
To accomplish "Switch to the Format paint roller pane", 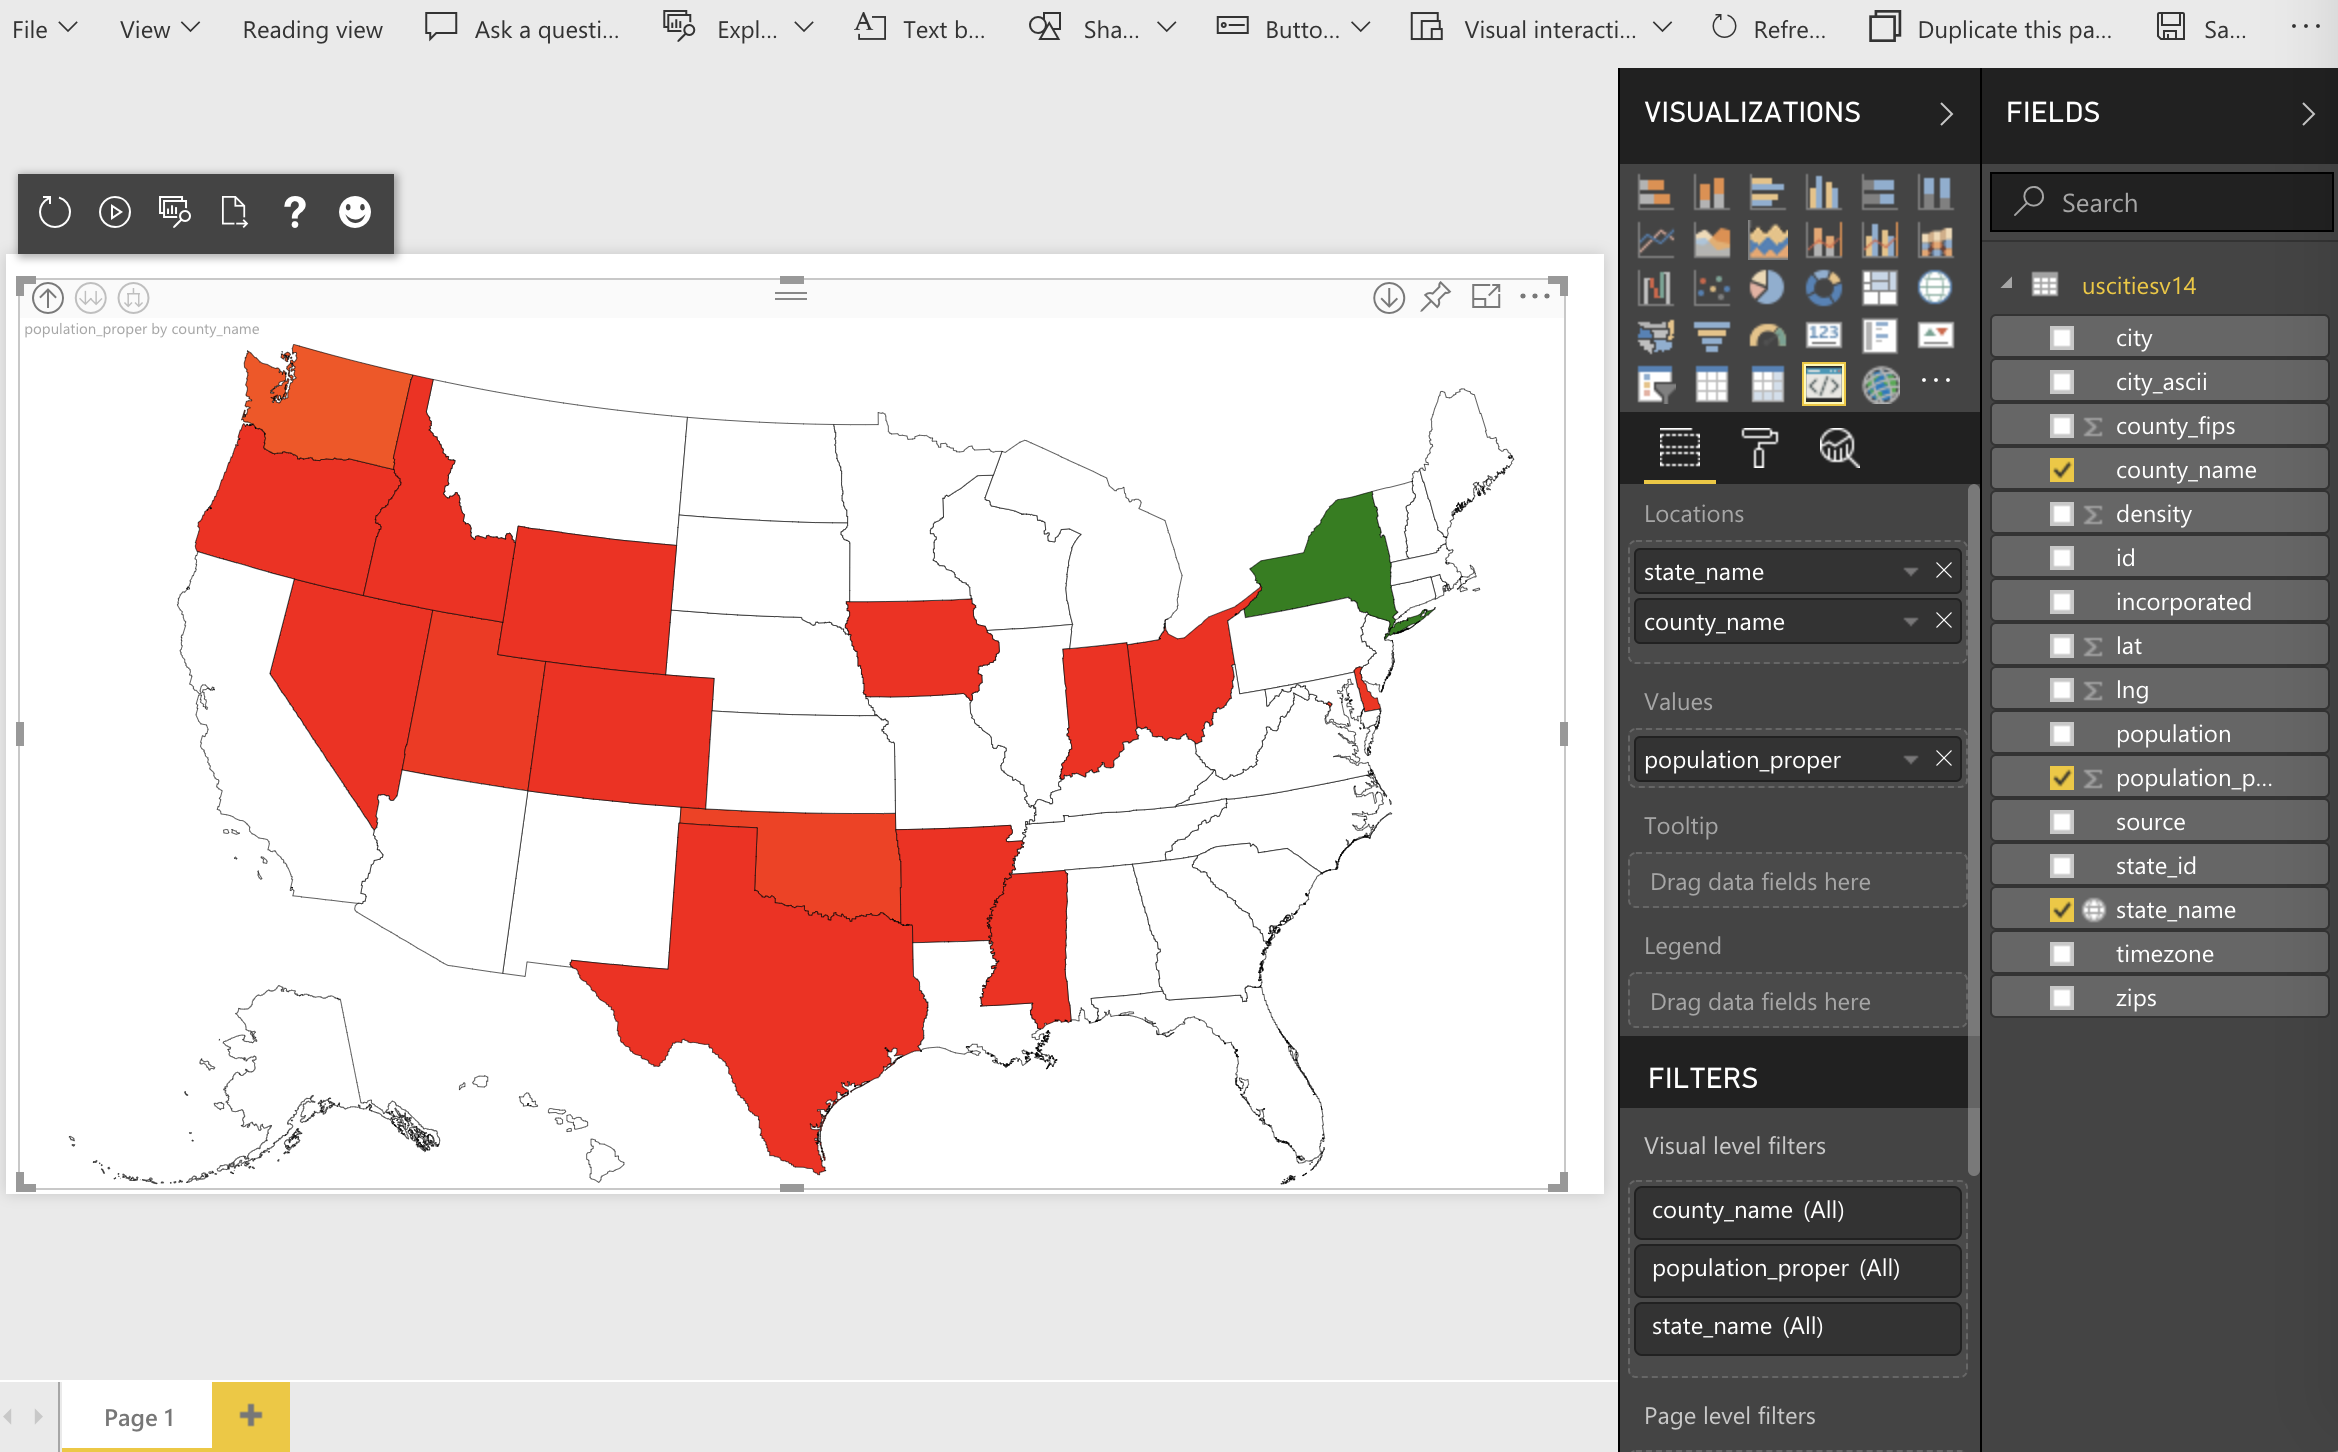I will (1761, 449).
